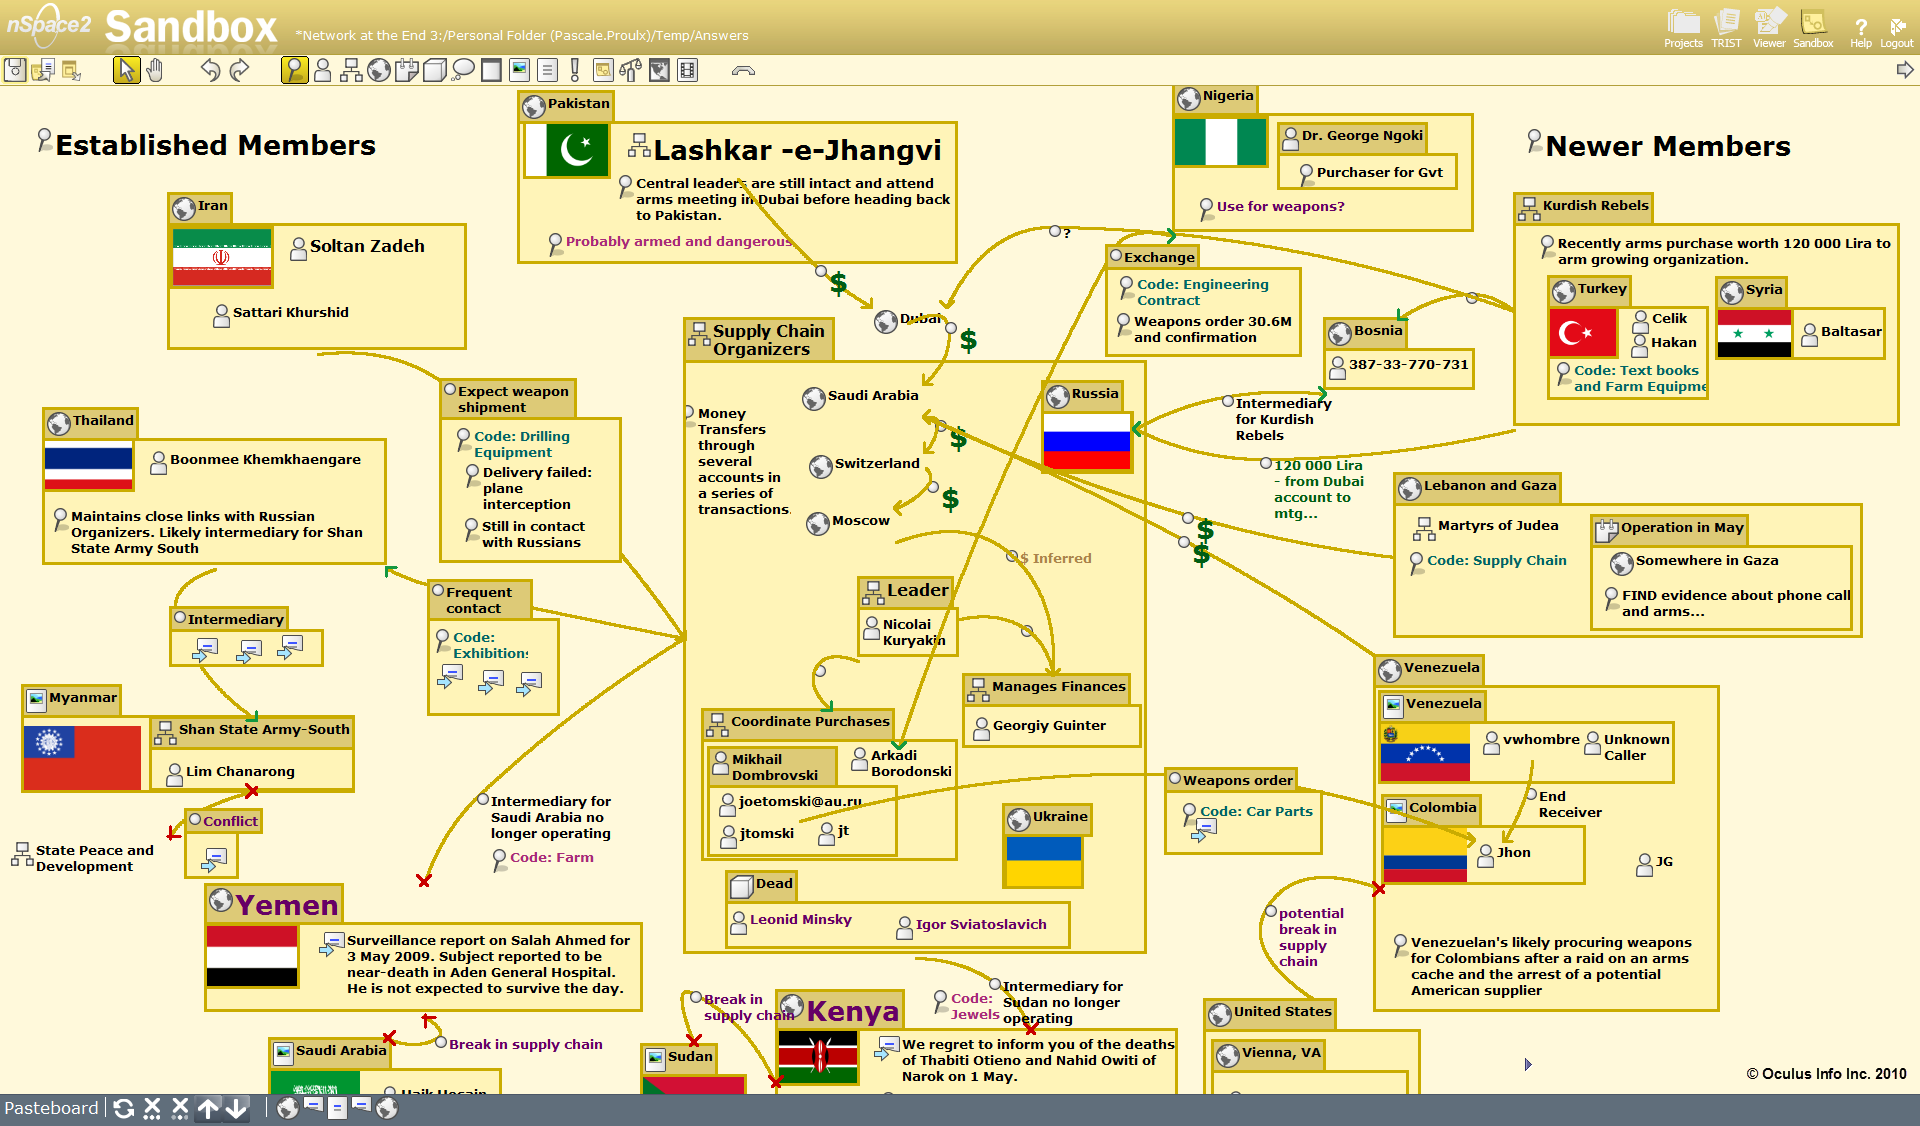Open the Projects module
Screen dimensions: 1920x1126
[x=1683, y=28]
